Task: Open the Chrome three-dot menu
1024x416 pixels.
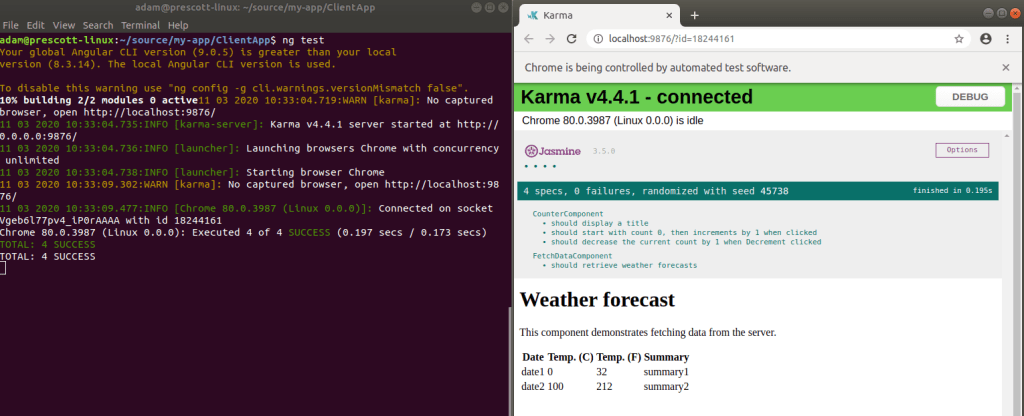Action: (1007, 39)
